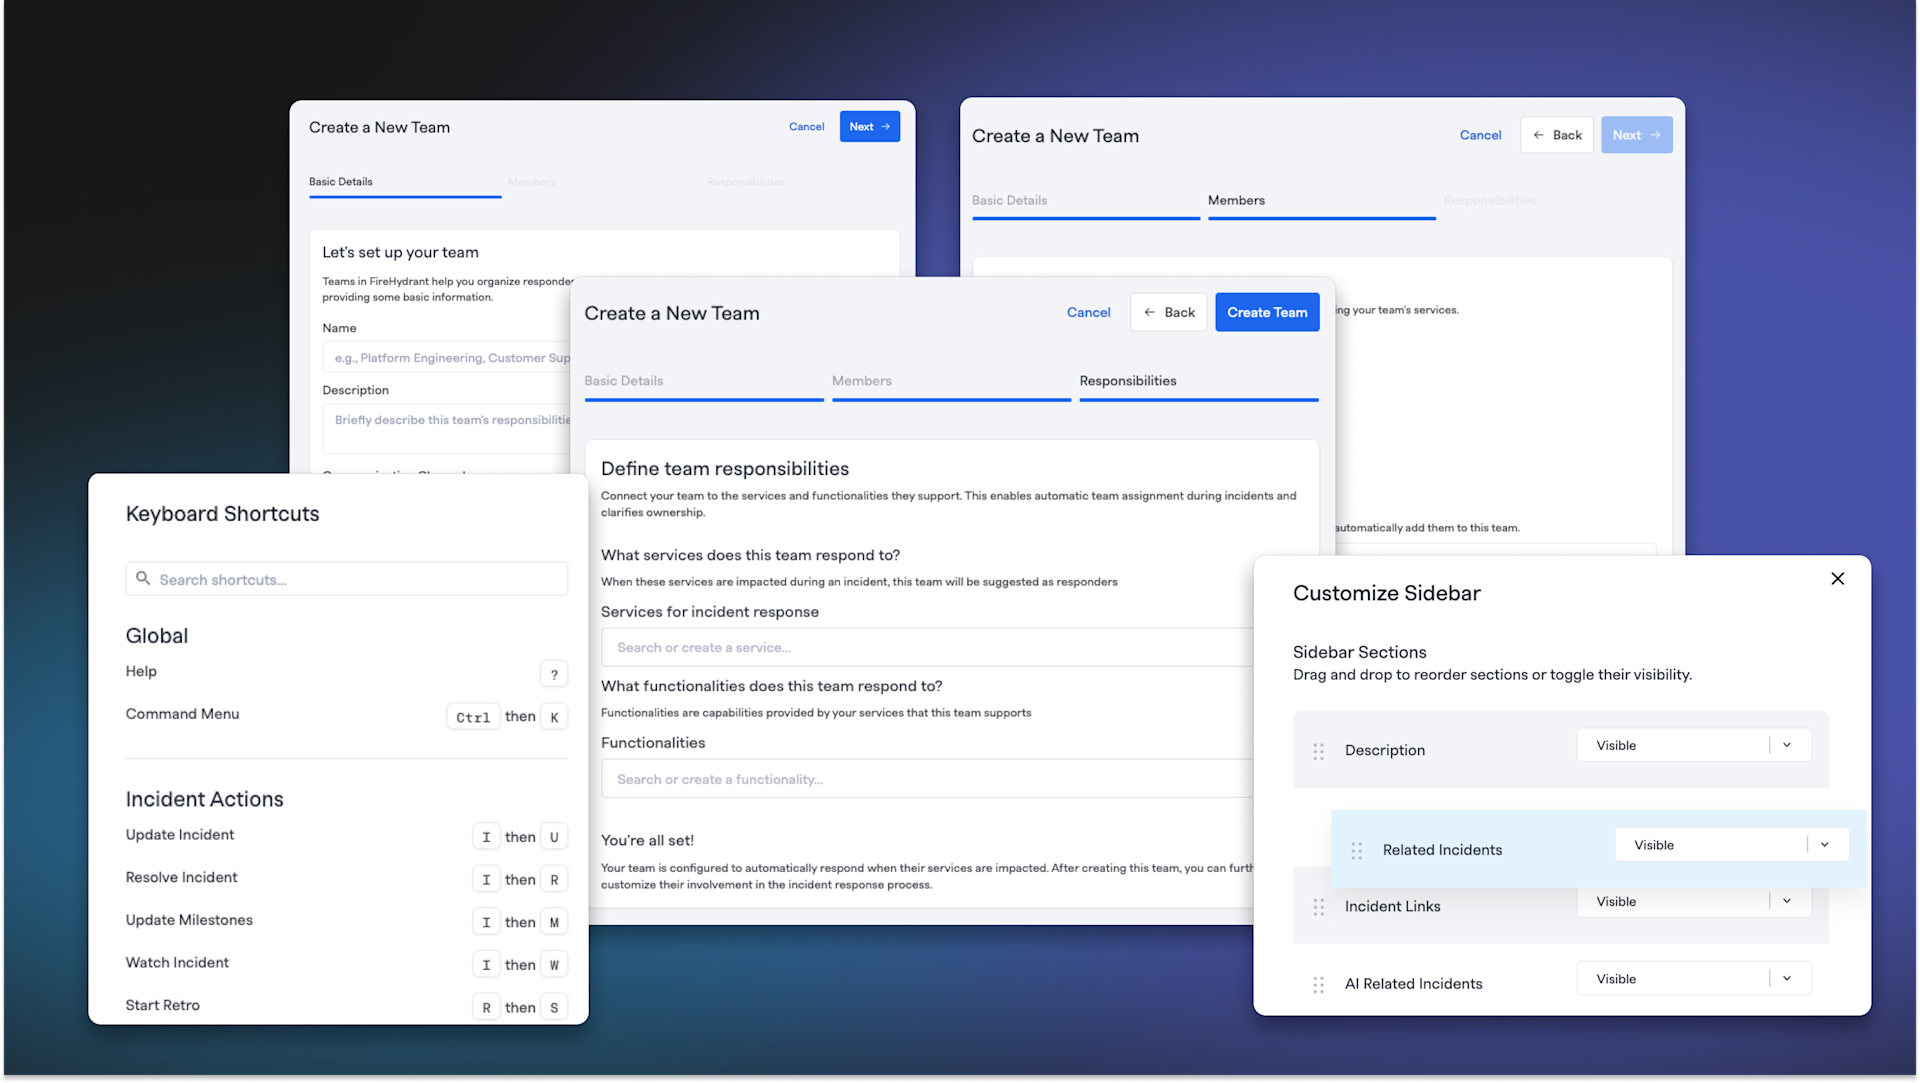
Task: Go to the Members tab in front dialog
Action: coord(861,381)
